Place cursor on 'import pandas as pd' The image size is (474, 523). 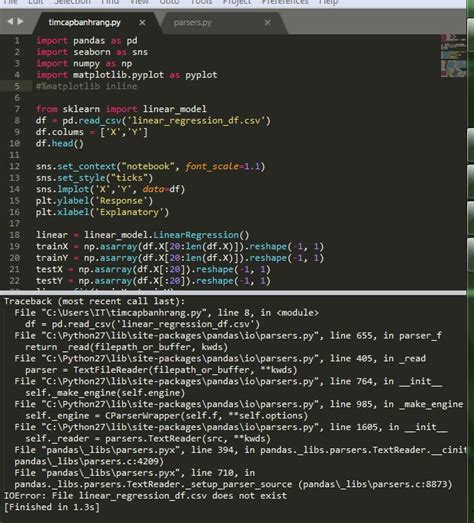pyautogui.click(x=87, y=41)
